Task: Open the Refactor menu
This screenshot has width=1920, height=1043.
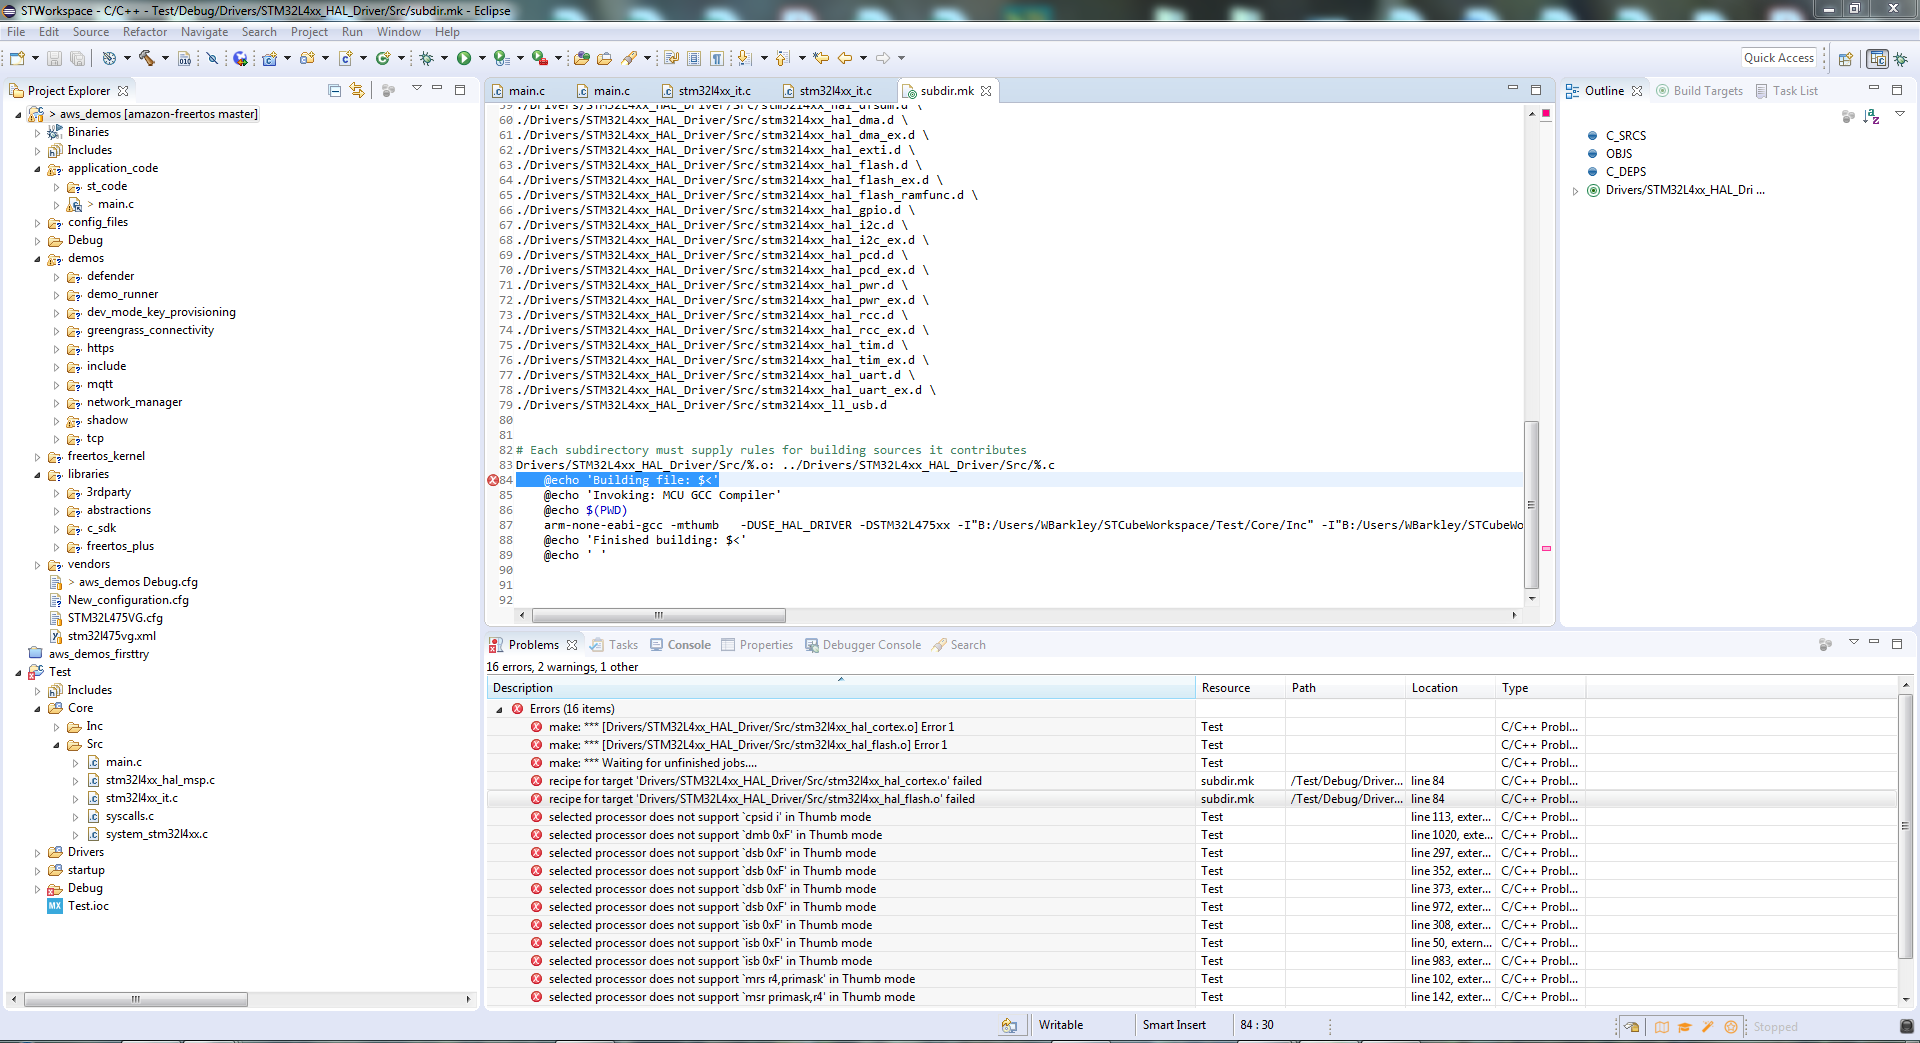Action: pyautogui.click(x=145, y=32)
